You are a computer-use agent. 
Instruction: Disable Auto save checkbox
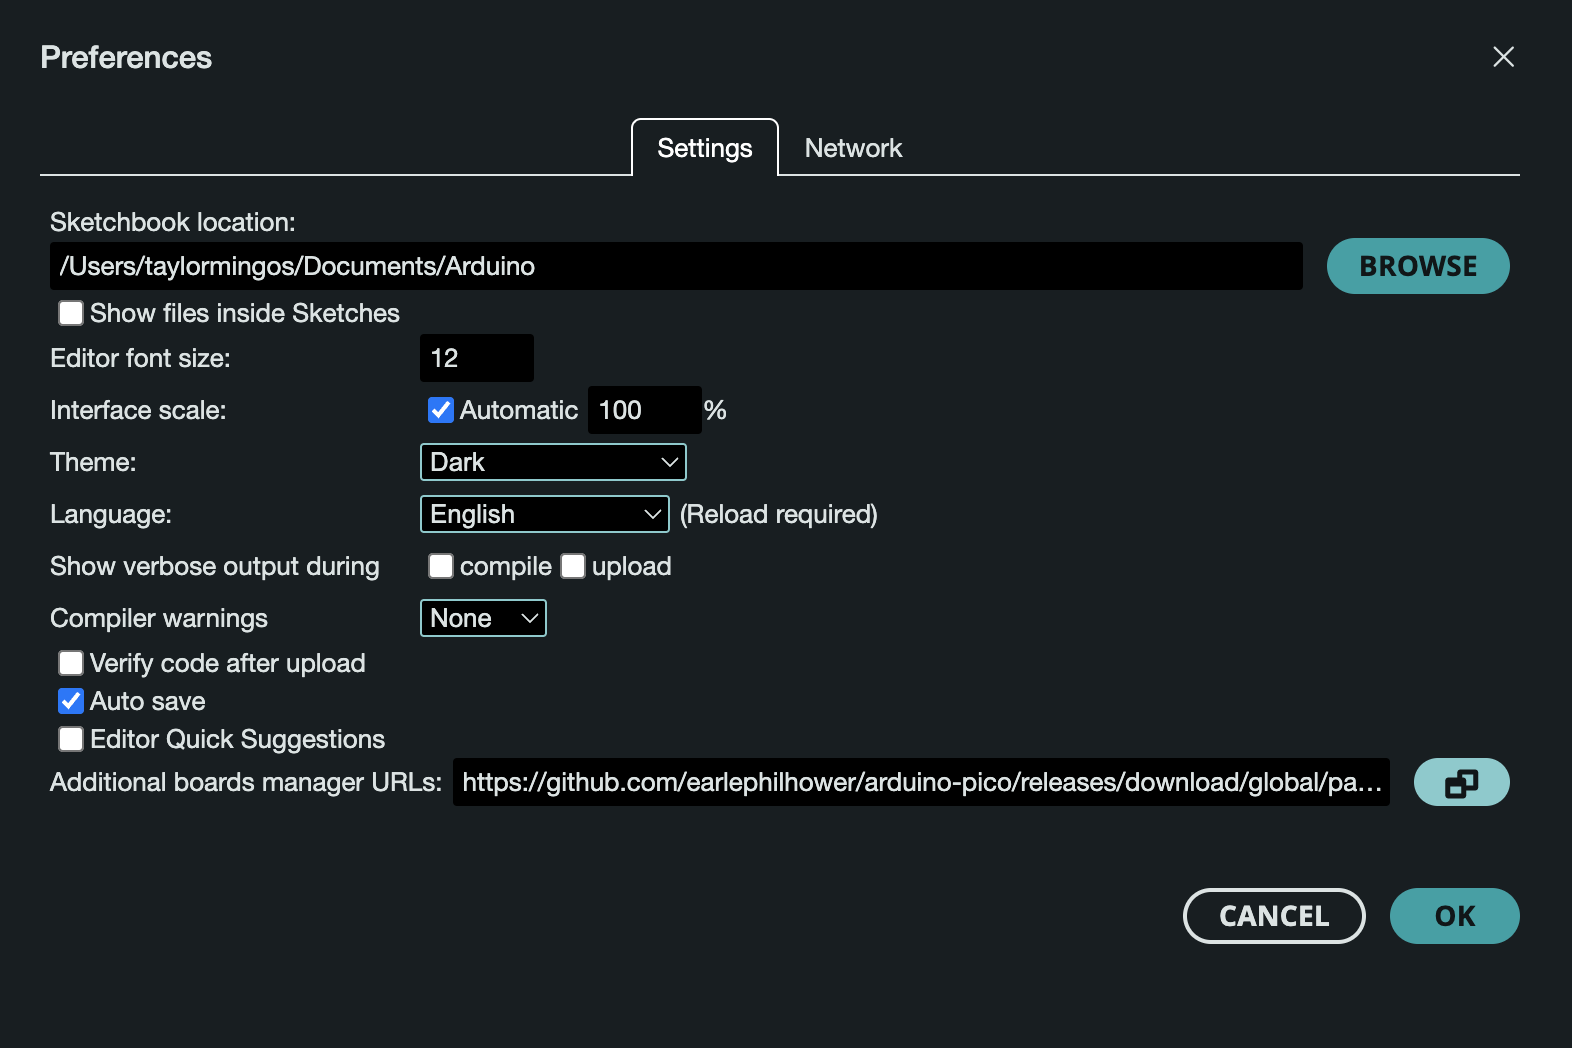(71, 701)
